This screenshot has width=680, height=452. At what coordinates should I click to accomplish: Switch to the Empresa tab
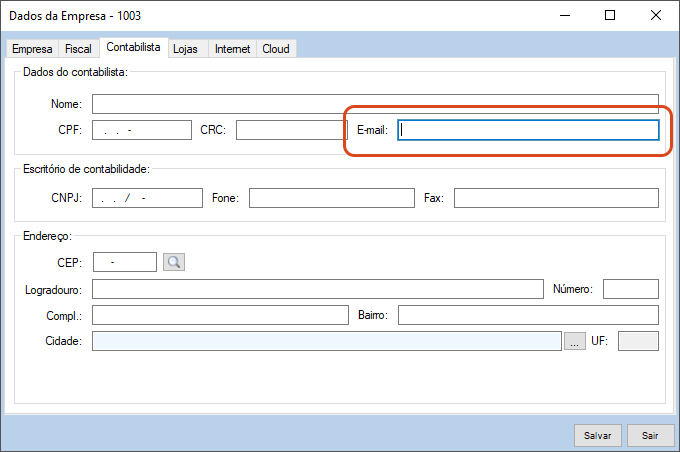point(32,49)
